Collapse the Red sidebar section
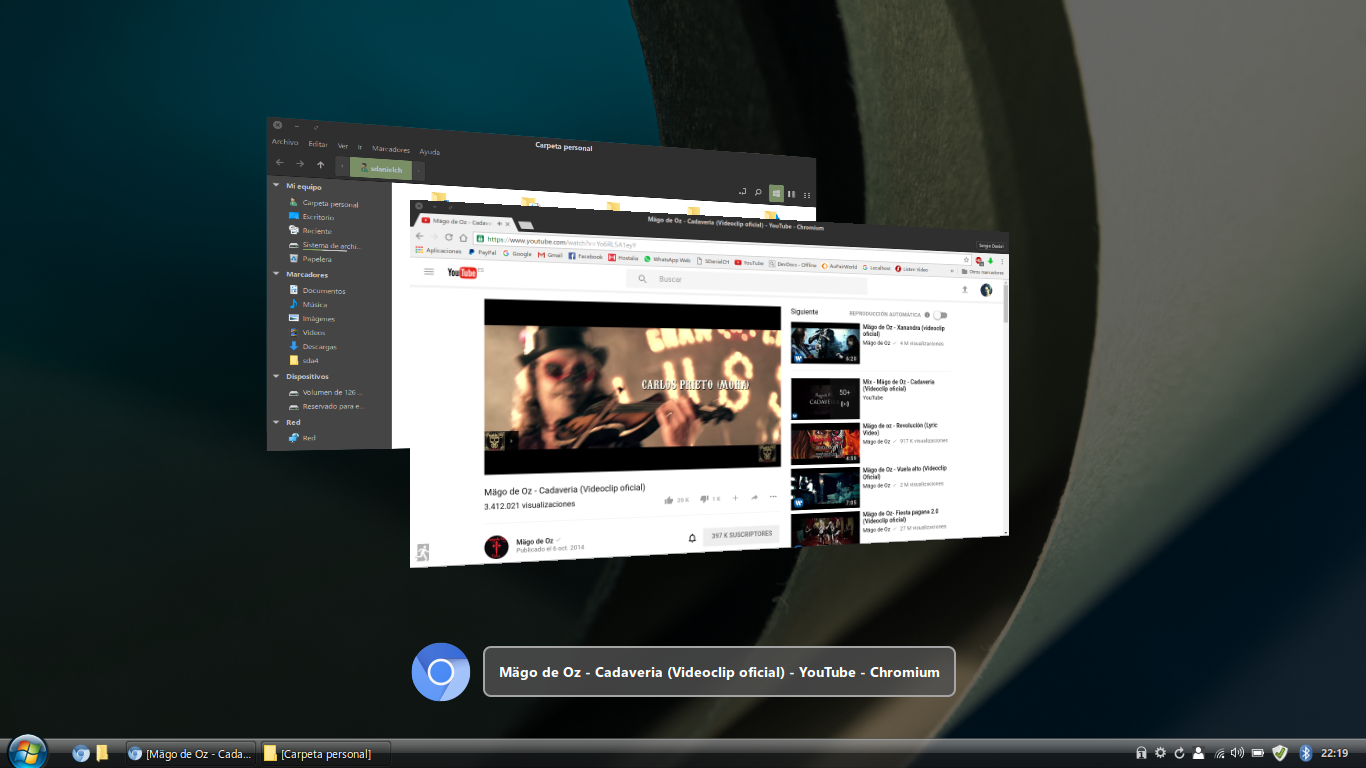 pos(276,422)
